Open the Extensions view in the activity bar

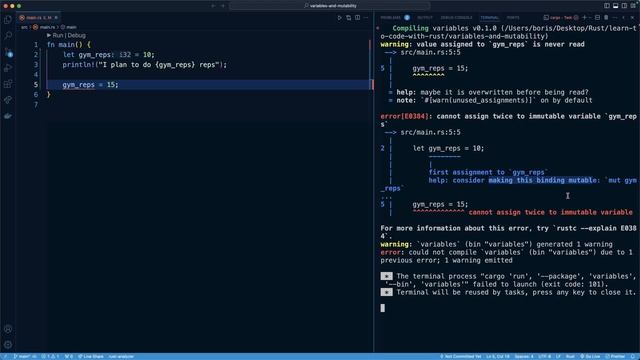[8, 84]
